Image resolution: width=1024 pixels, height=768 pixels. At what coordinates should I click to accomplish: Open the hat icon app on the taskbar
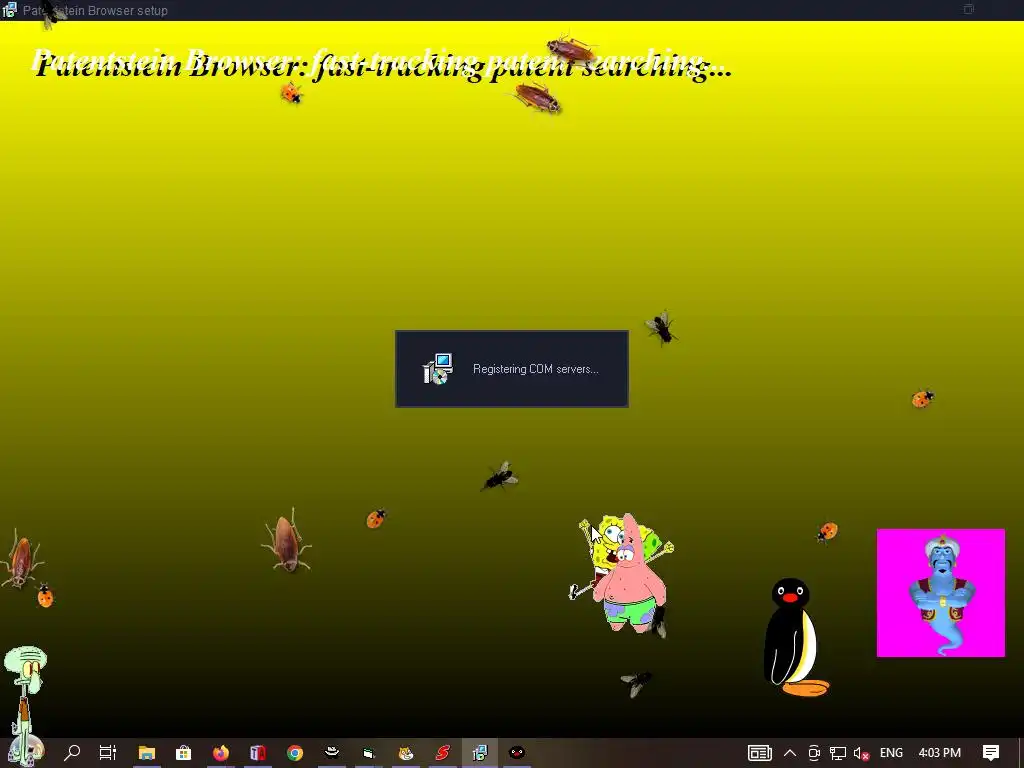click(332, 752)
